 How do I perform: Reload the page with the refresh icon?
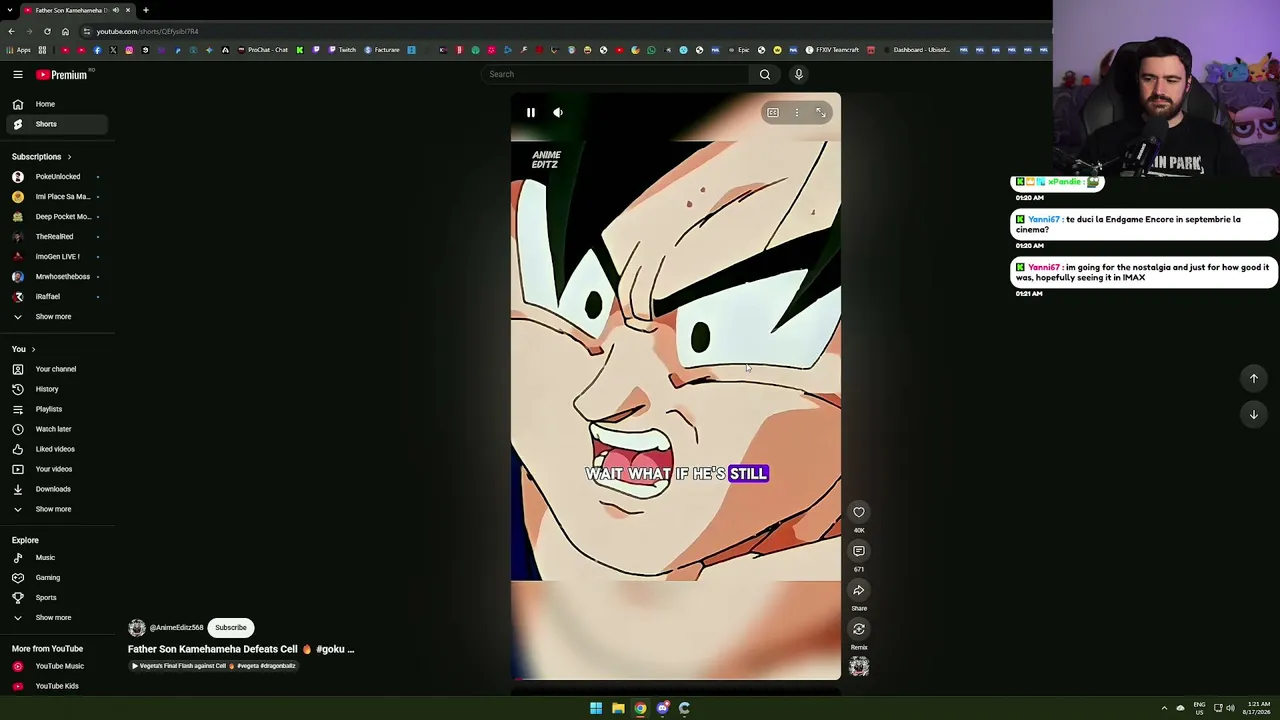tap(47, 32)
